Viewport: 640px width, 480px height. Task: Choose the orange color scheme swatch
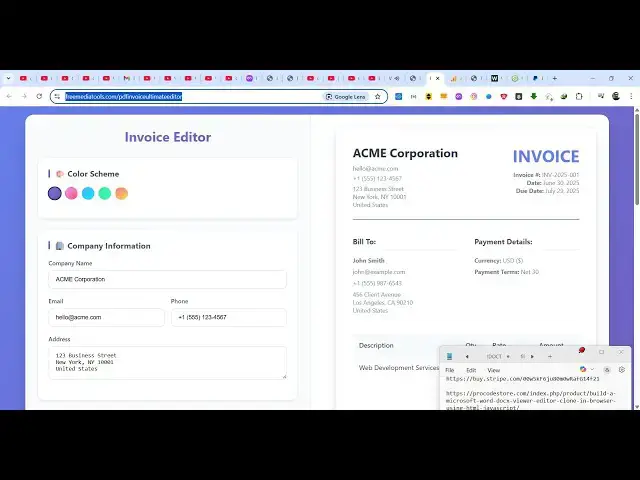point(122,193)
